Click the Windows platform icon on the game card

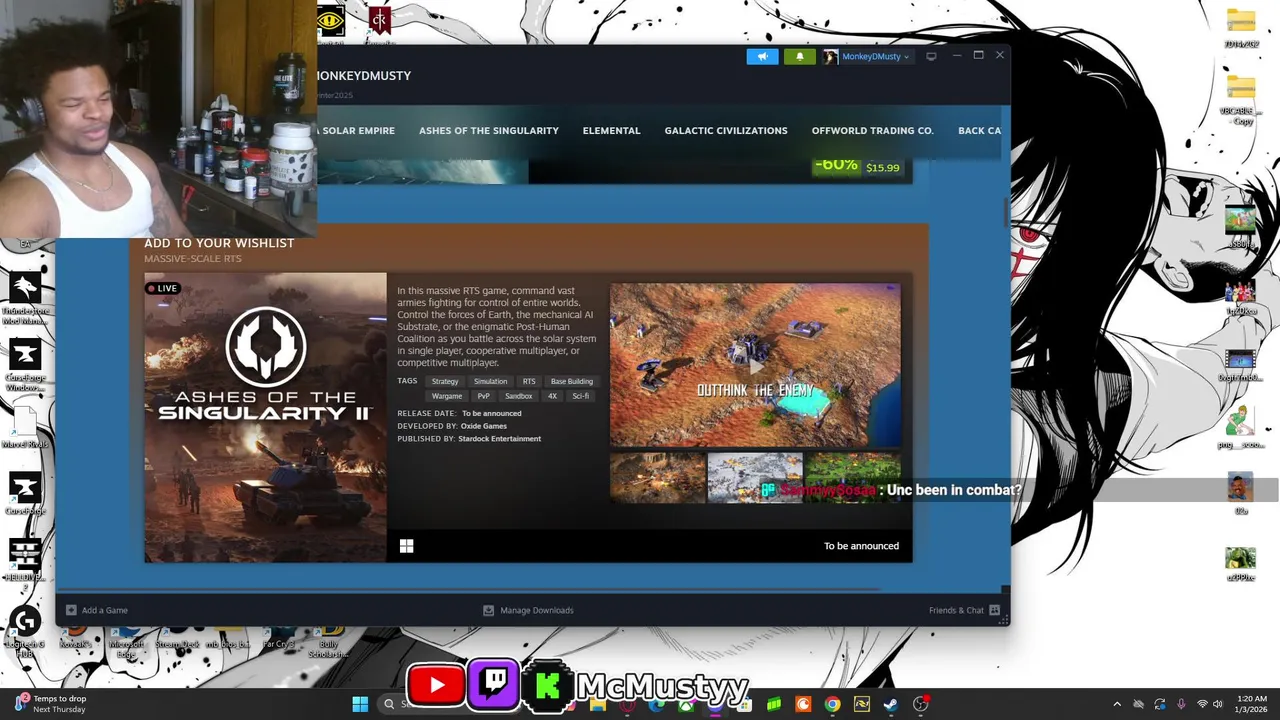click(406, 546)
